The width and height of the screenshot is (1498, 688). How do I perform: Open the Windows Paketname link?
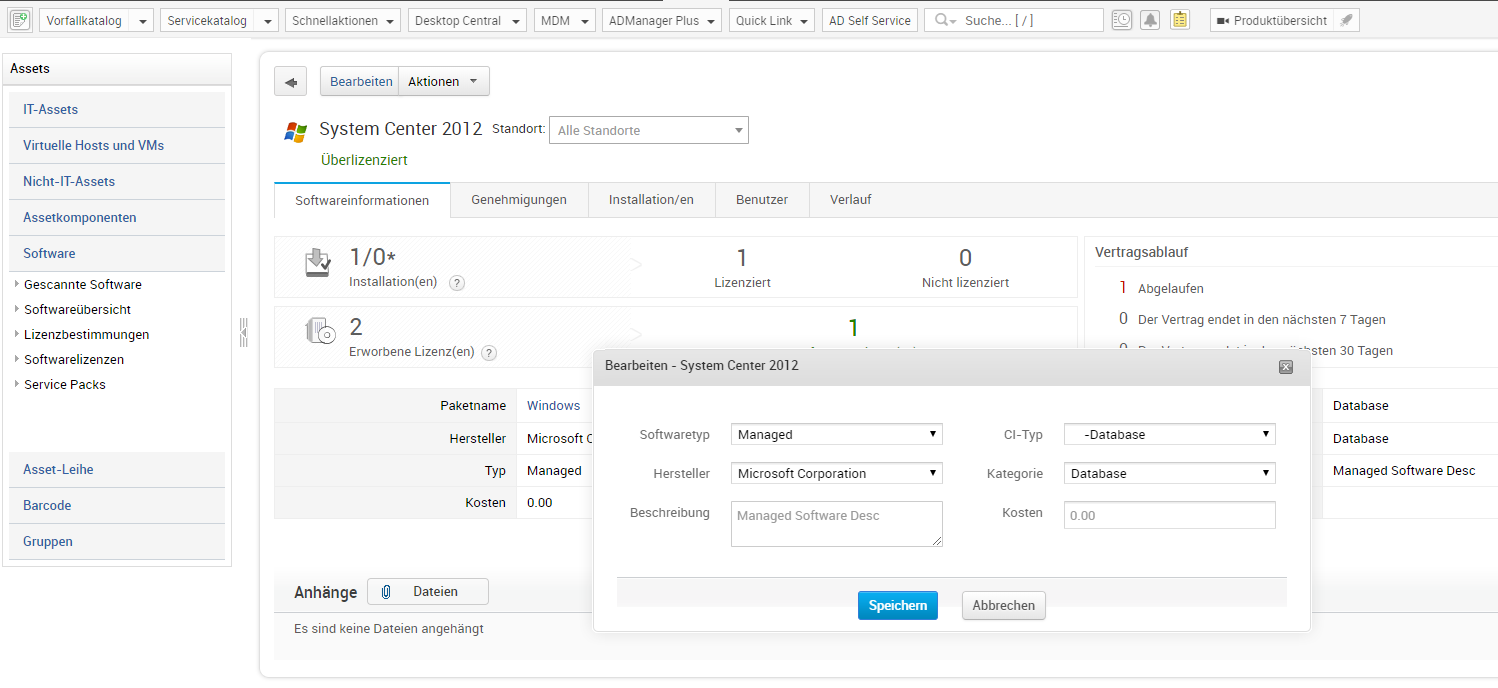[553, 405]
